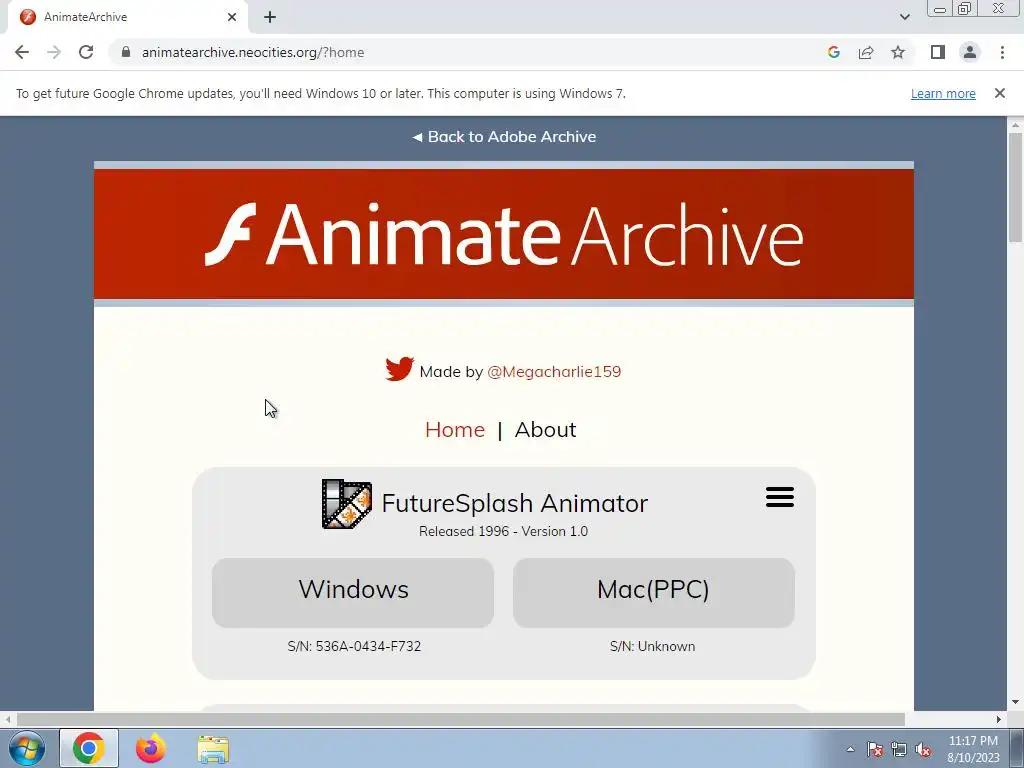The height and width of the screenshot is (768, 1024).
Task: Click Released 1996 - Version 1.0 text
Action: [x=504, y=531]
